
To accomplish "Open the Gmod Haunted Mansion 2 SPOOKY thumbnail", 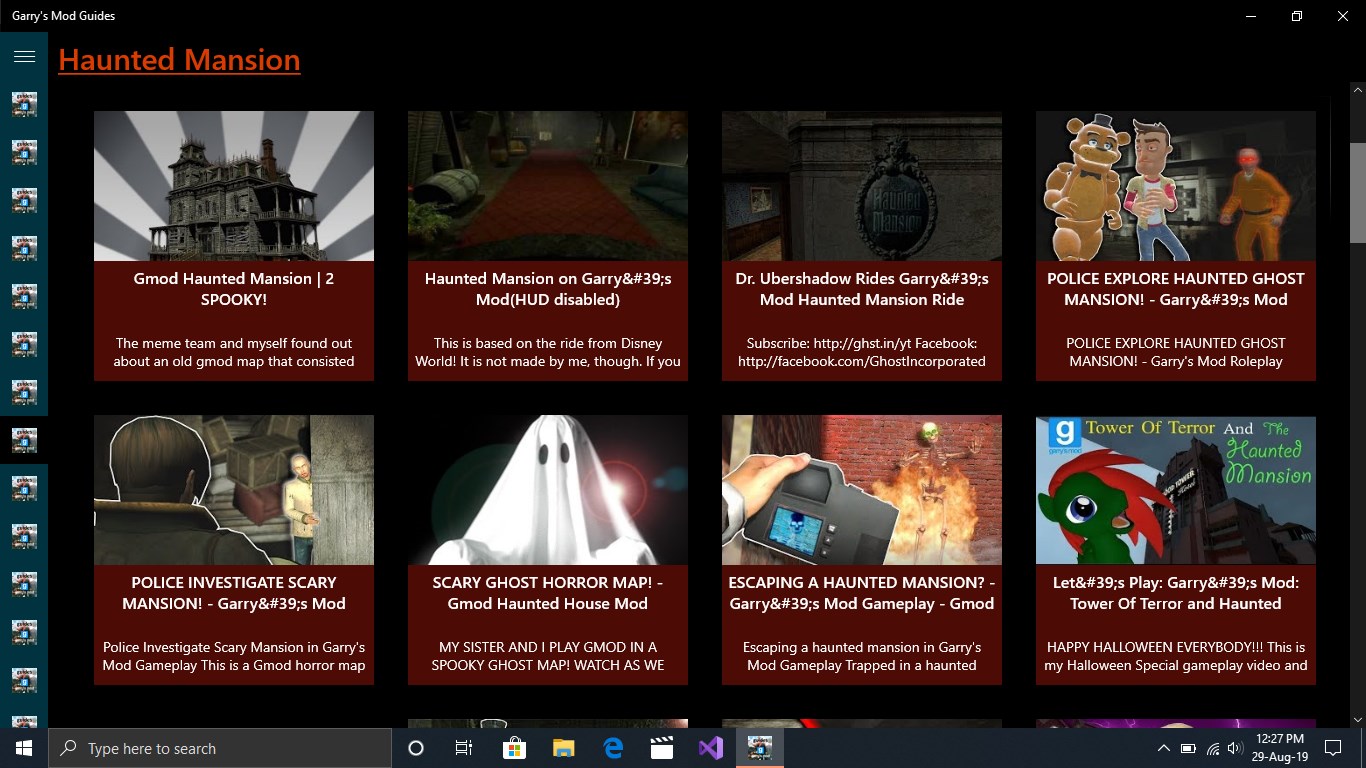I will point(234,186).
